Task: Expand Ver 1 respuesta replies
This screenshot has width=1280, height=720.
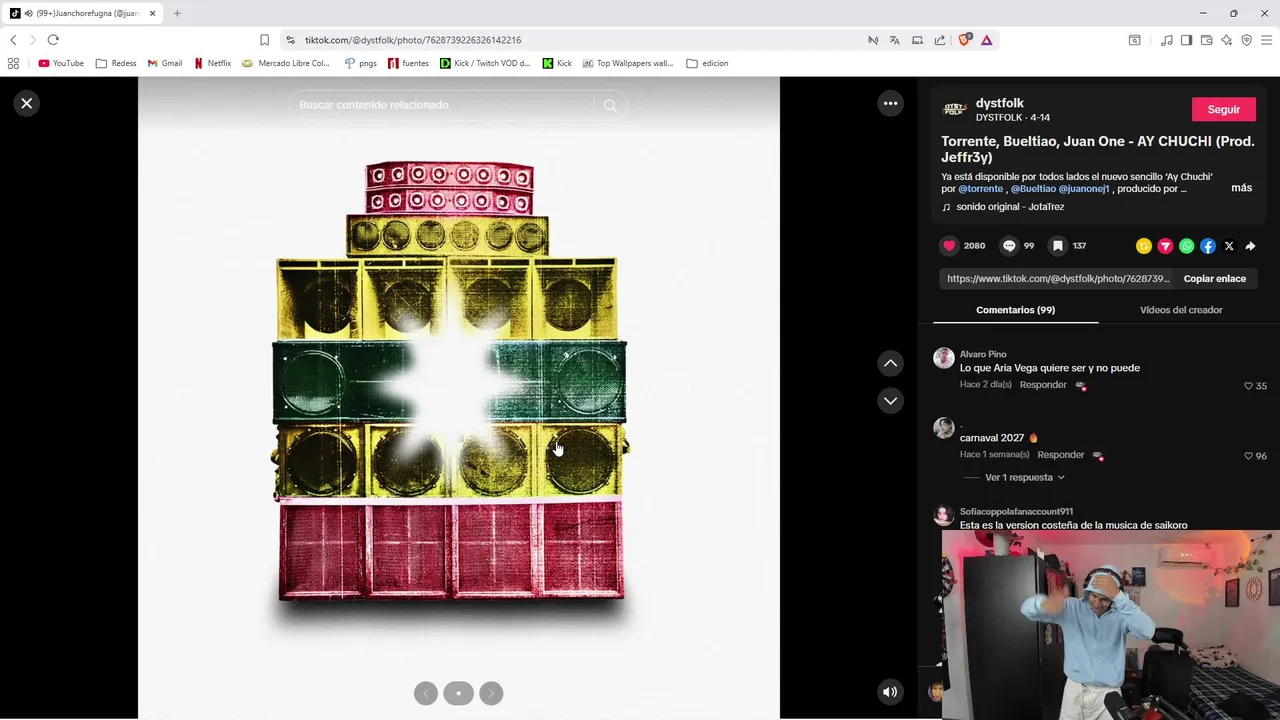Action: tap(1024, 478)
